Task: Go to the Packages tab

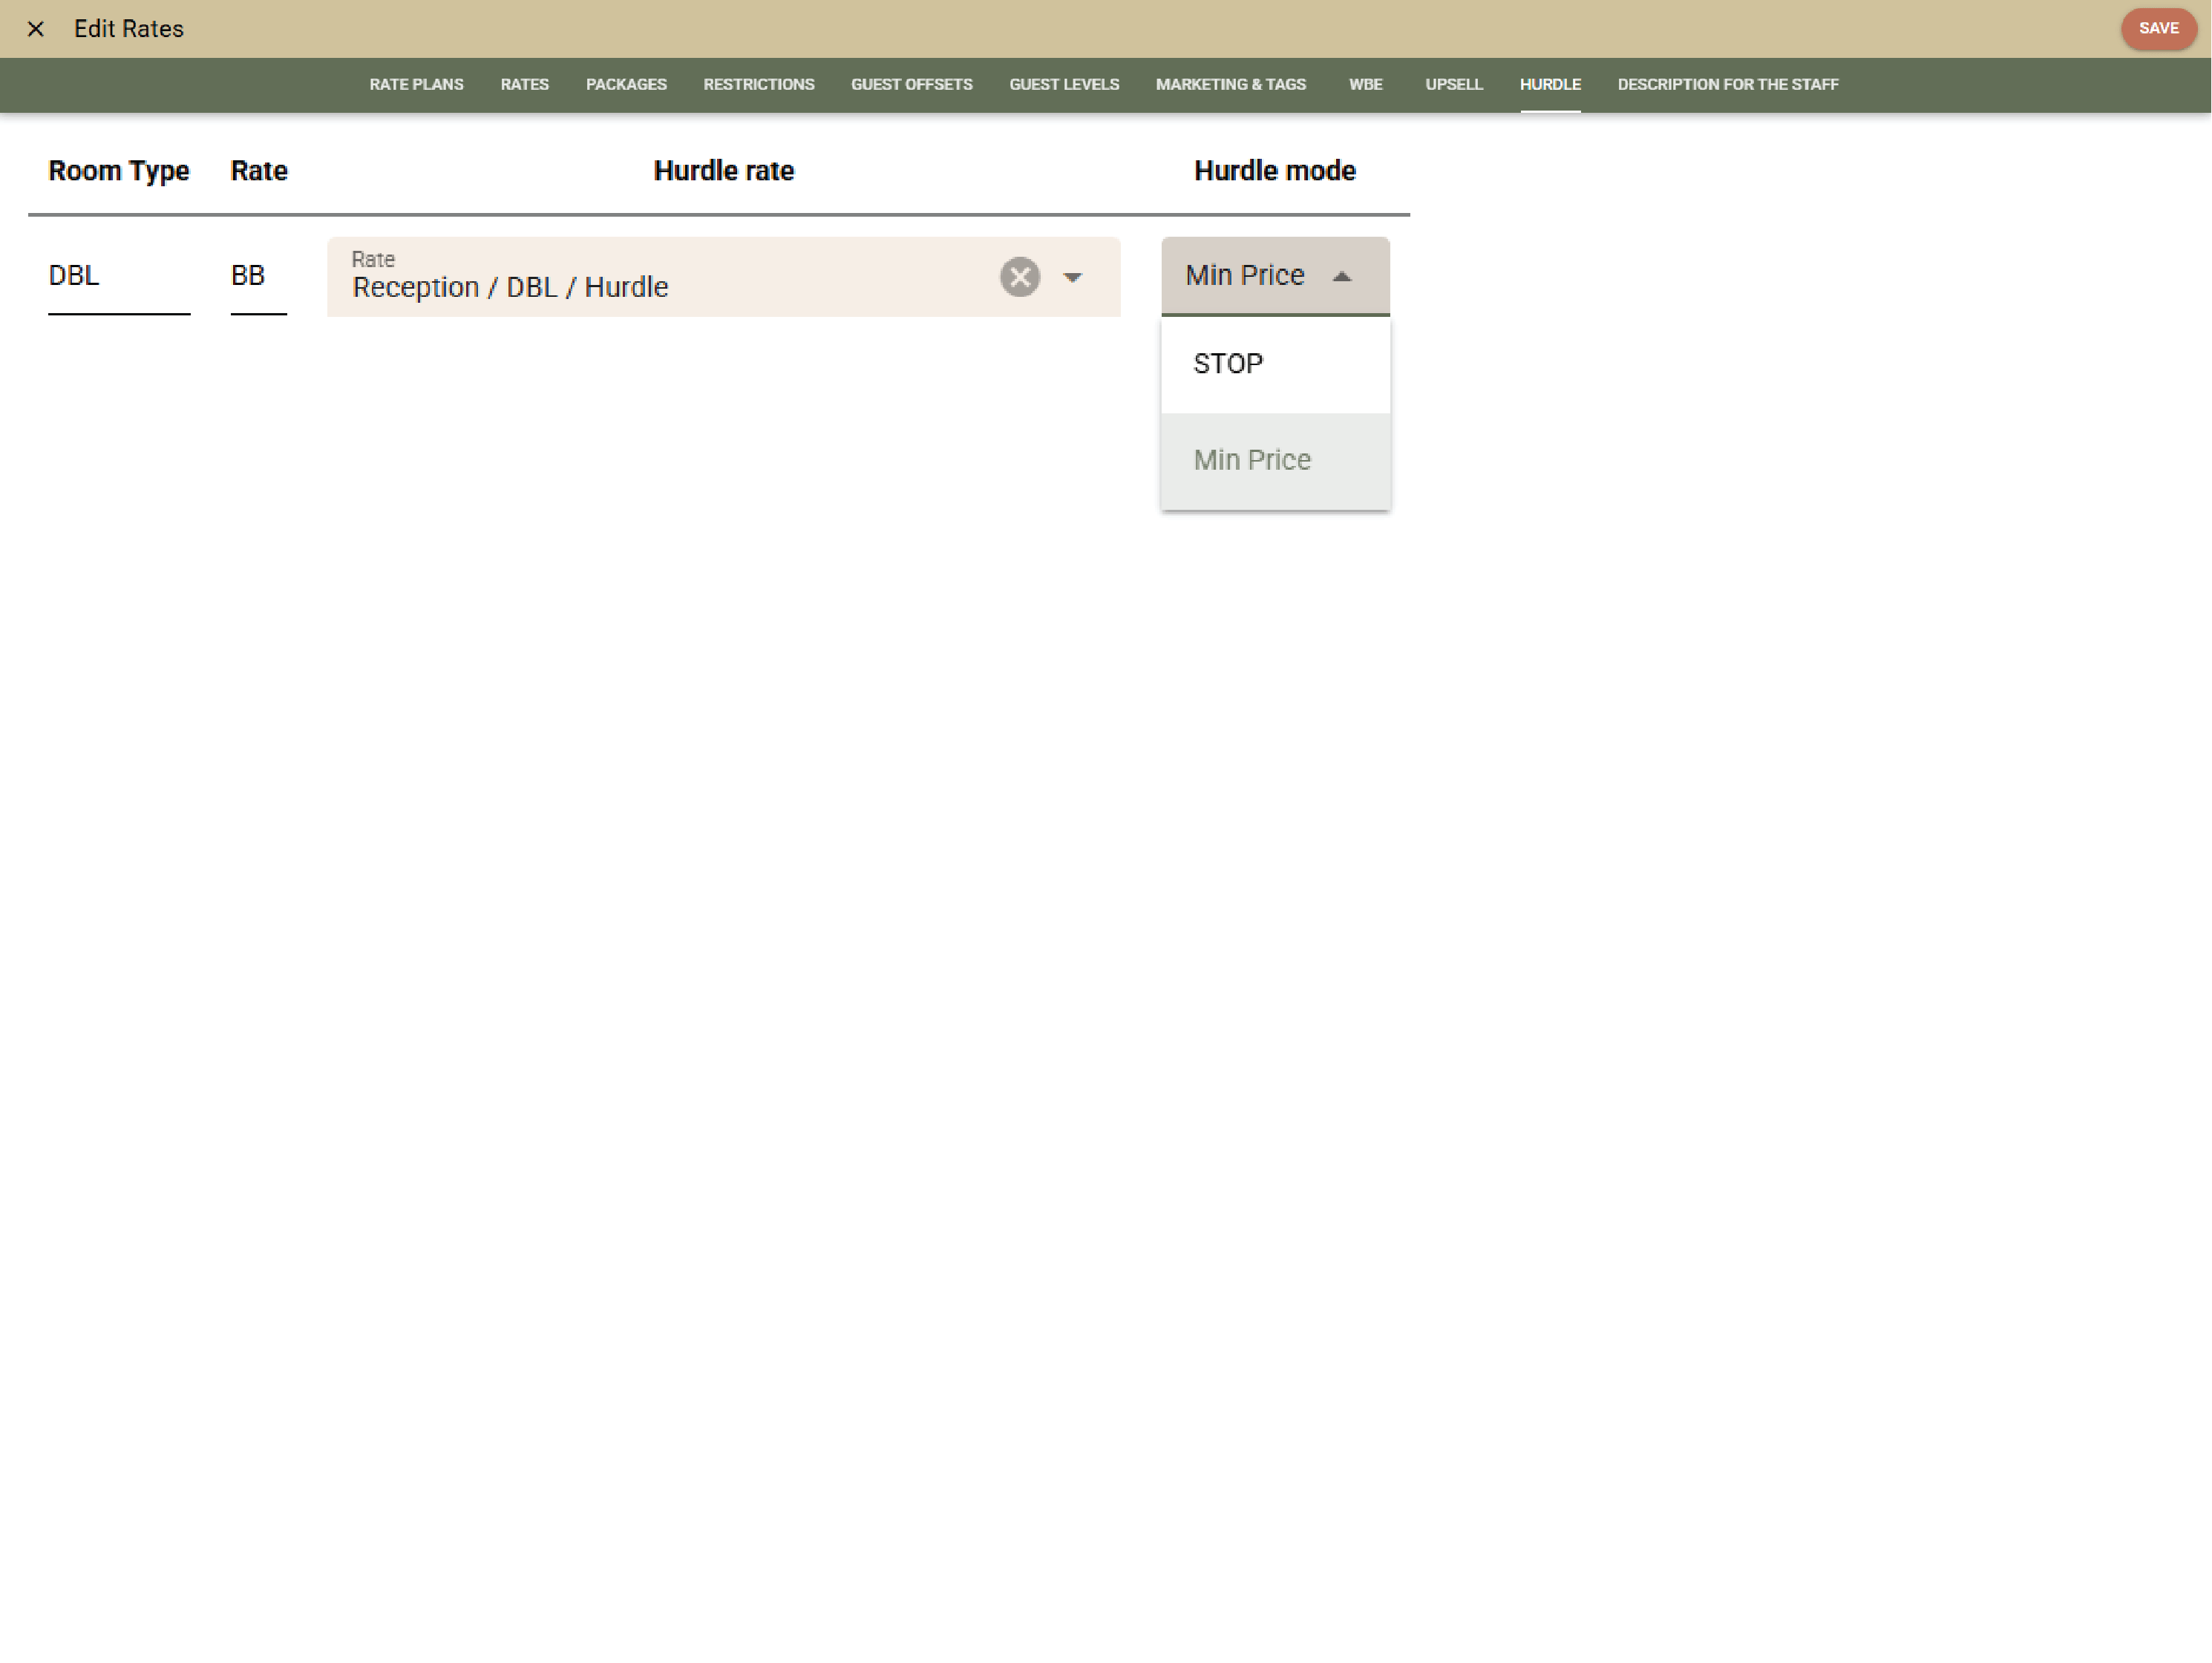Action: [626, 85]
